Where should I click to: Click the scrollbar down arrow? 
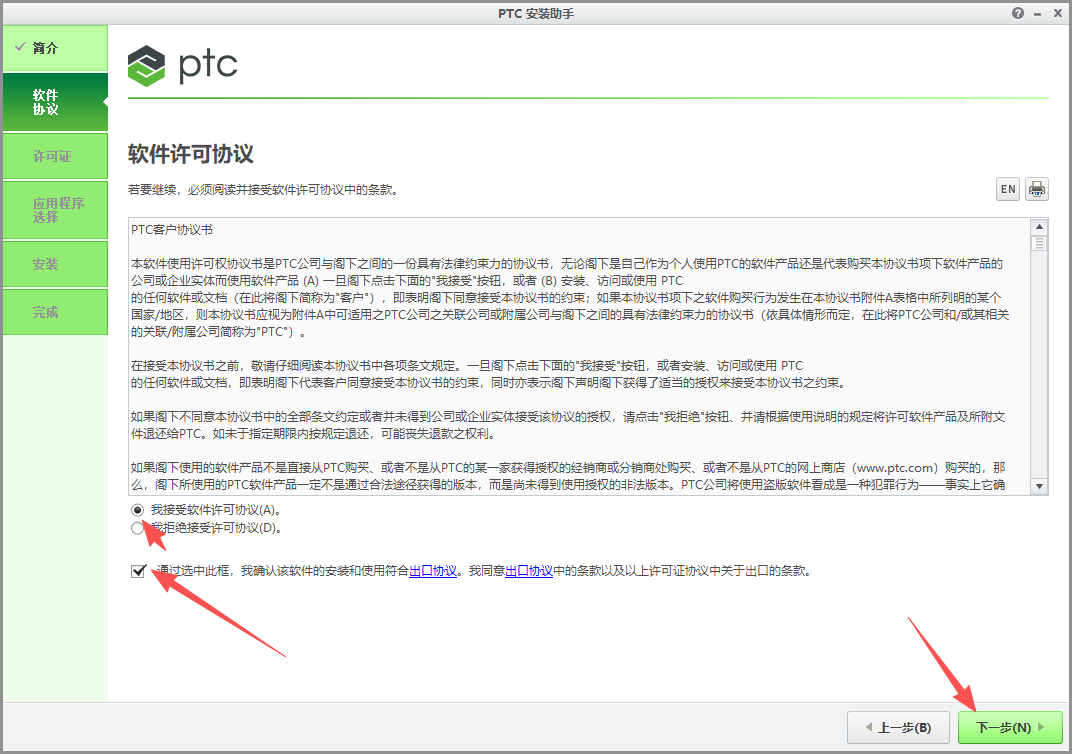pyautogui.click(x=1040, y=485)
